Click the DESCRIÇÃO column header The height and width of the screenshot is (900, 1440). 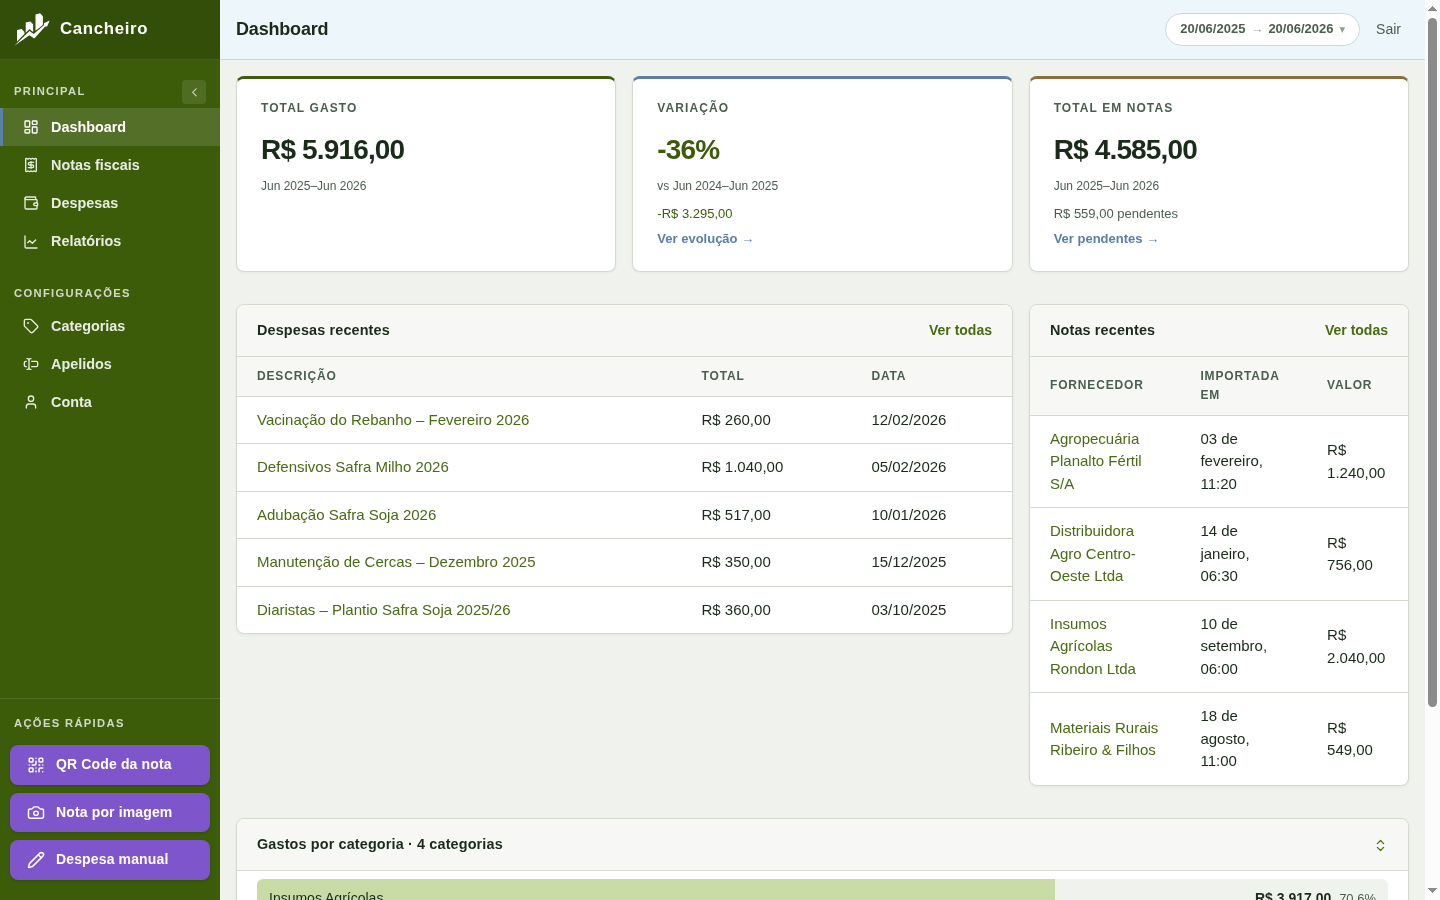click(x=297, y=376)
